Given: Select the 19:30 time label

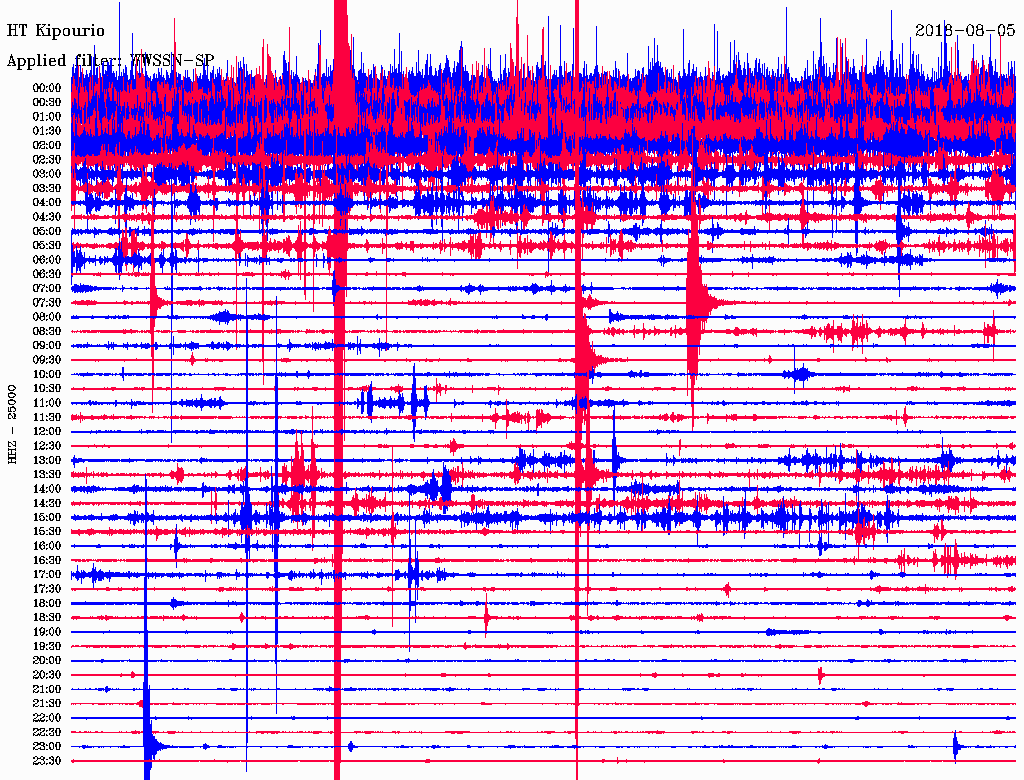Looking at the screenshot, I should (x=47, y=647).
